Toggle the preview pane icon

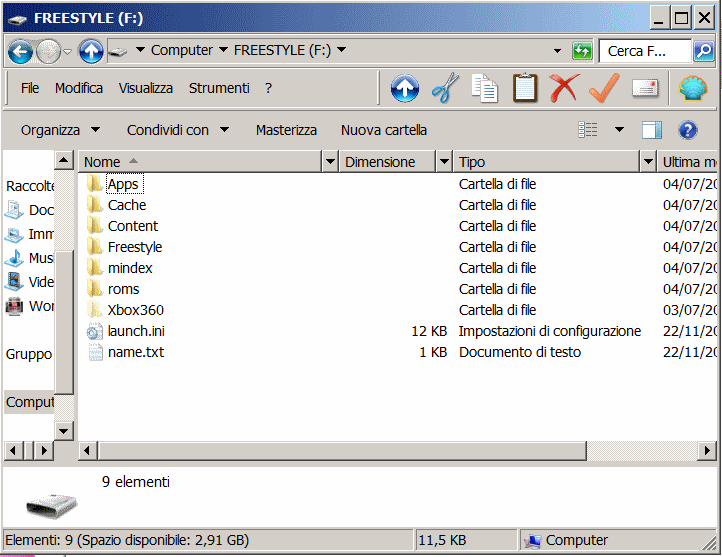[652, 130]
